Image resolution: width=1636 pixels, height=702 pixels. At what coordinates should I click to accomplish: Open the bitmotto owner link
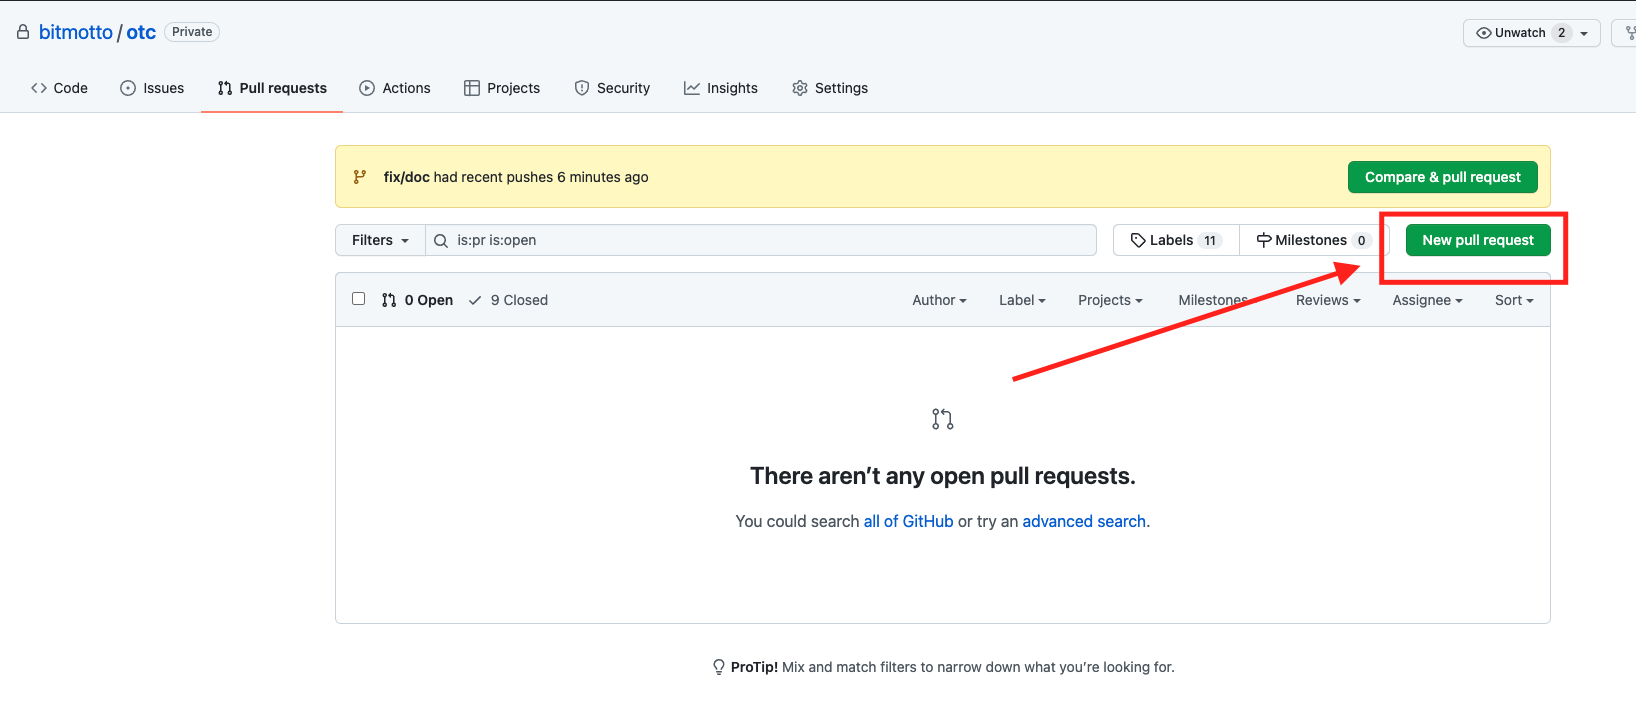click(76, 32)
